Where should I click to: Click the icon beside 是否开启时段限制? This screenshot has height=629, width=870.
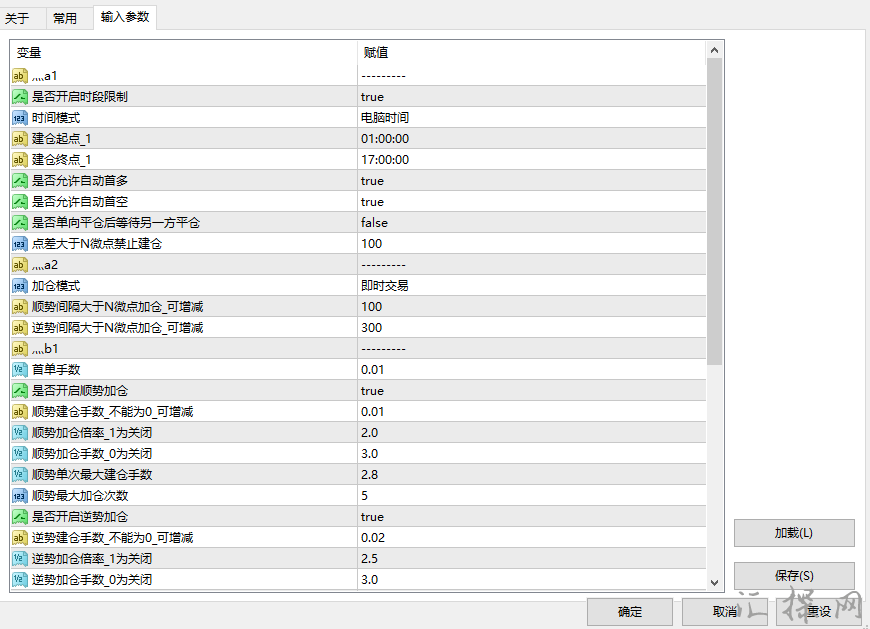click(x=20, y=97)
